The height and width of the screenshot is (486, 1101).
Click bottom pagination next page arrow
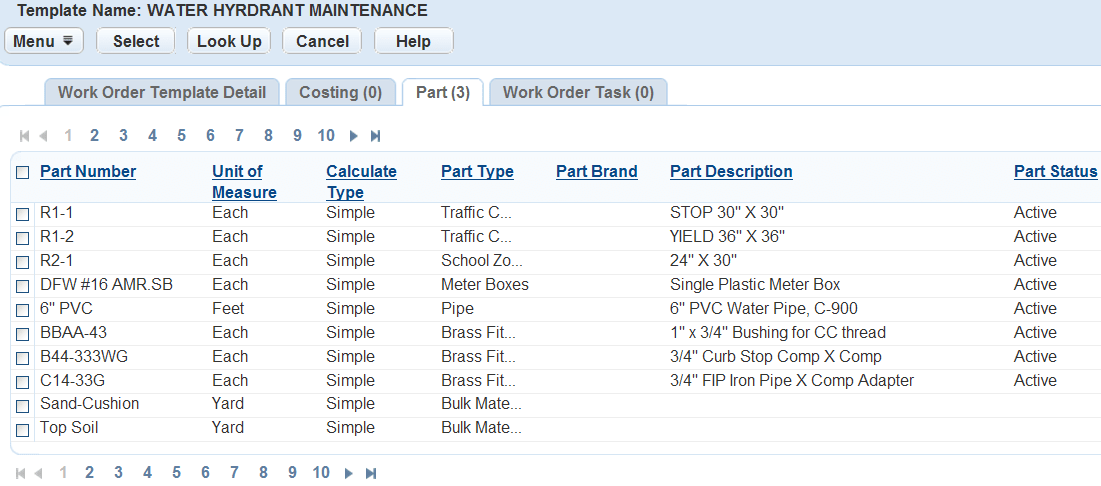click(350, 473)
